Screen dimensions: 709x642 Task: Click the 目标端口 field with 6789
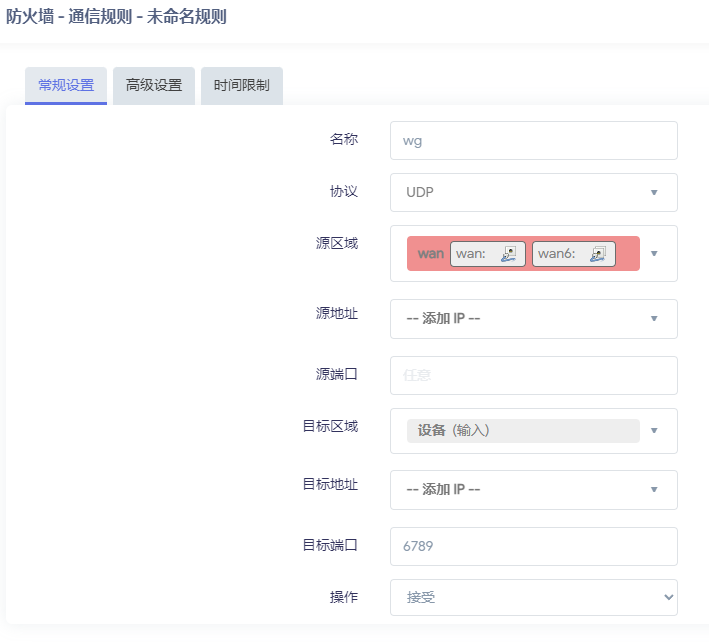(534, 546)
